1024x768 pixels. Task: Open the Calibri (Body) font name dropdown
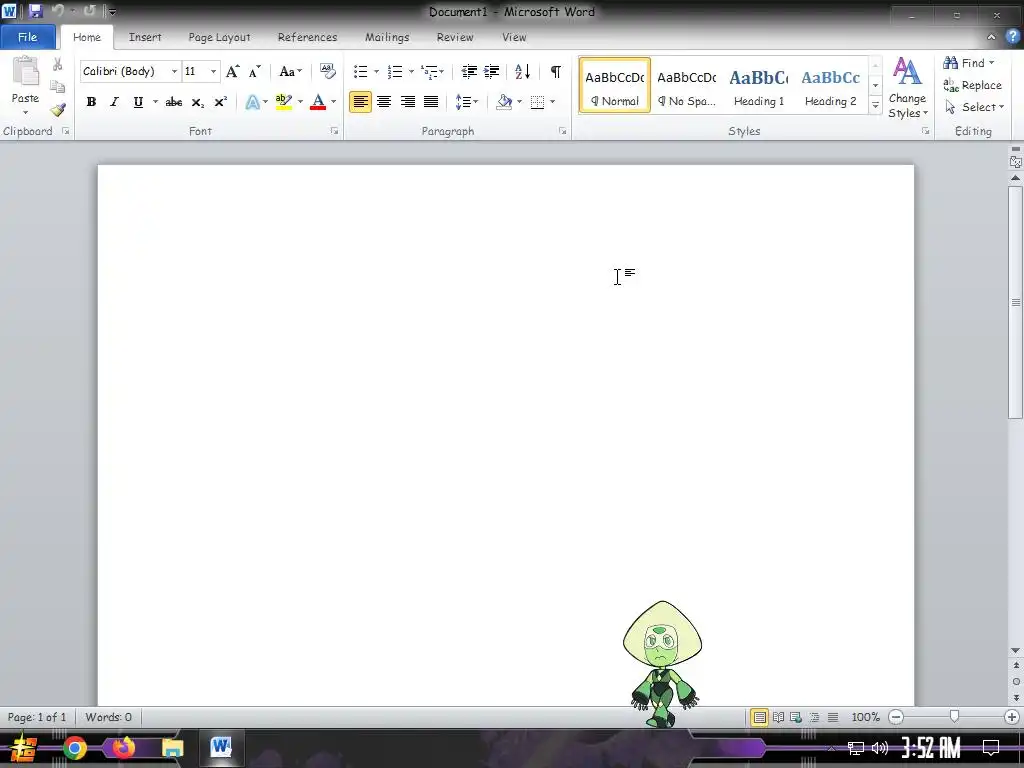174,71
